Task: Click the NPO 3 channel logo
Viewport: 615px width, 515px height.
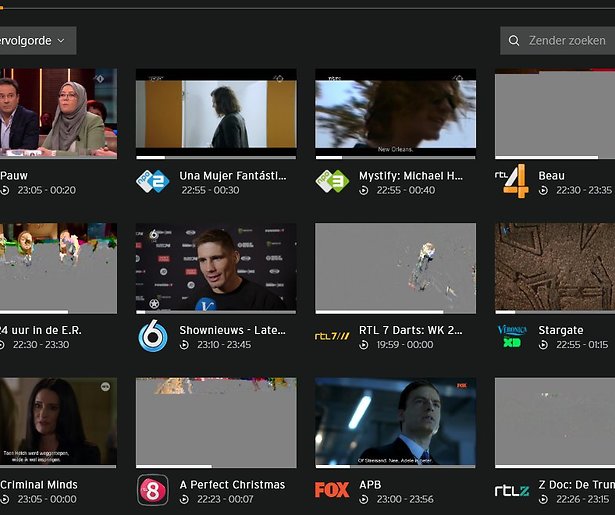Action: 332,181
